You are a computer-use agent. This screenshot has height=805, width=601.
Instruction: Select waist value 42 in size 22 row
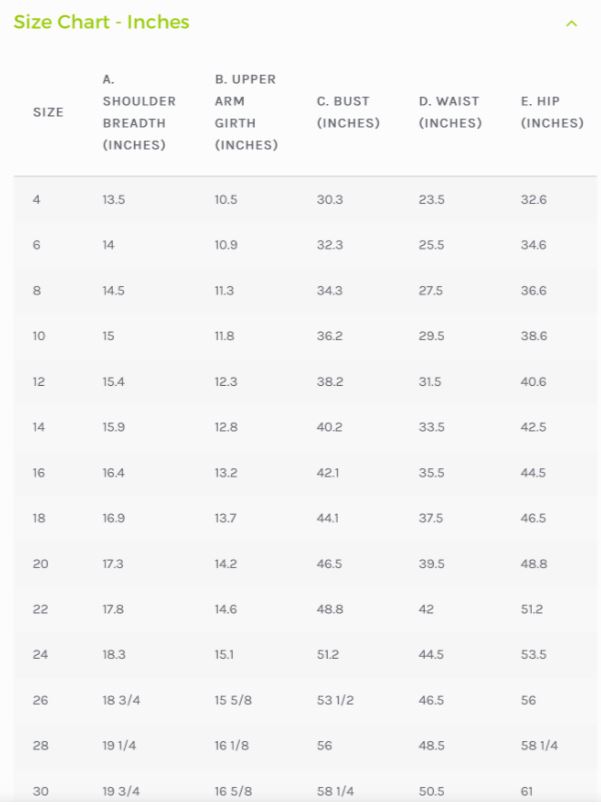426,609
